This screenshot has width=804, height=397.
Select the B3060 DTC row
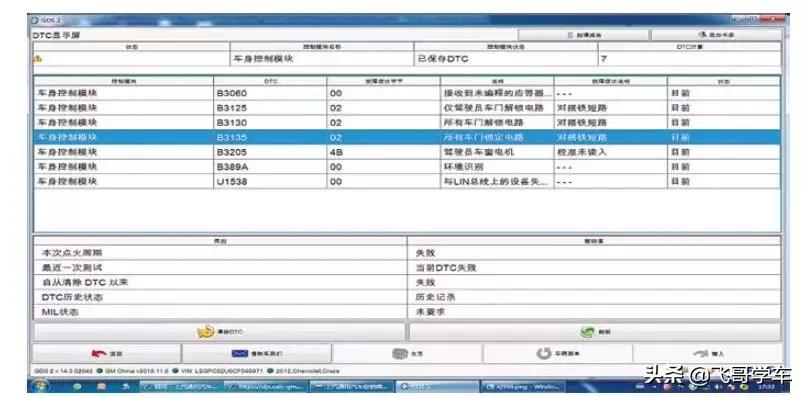click(407, 93)
